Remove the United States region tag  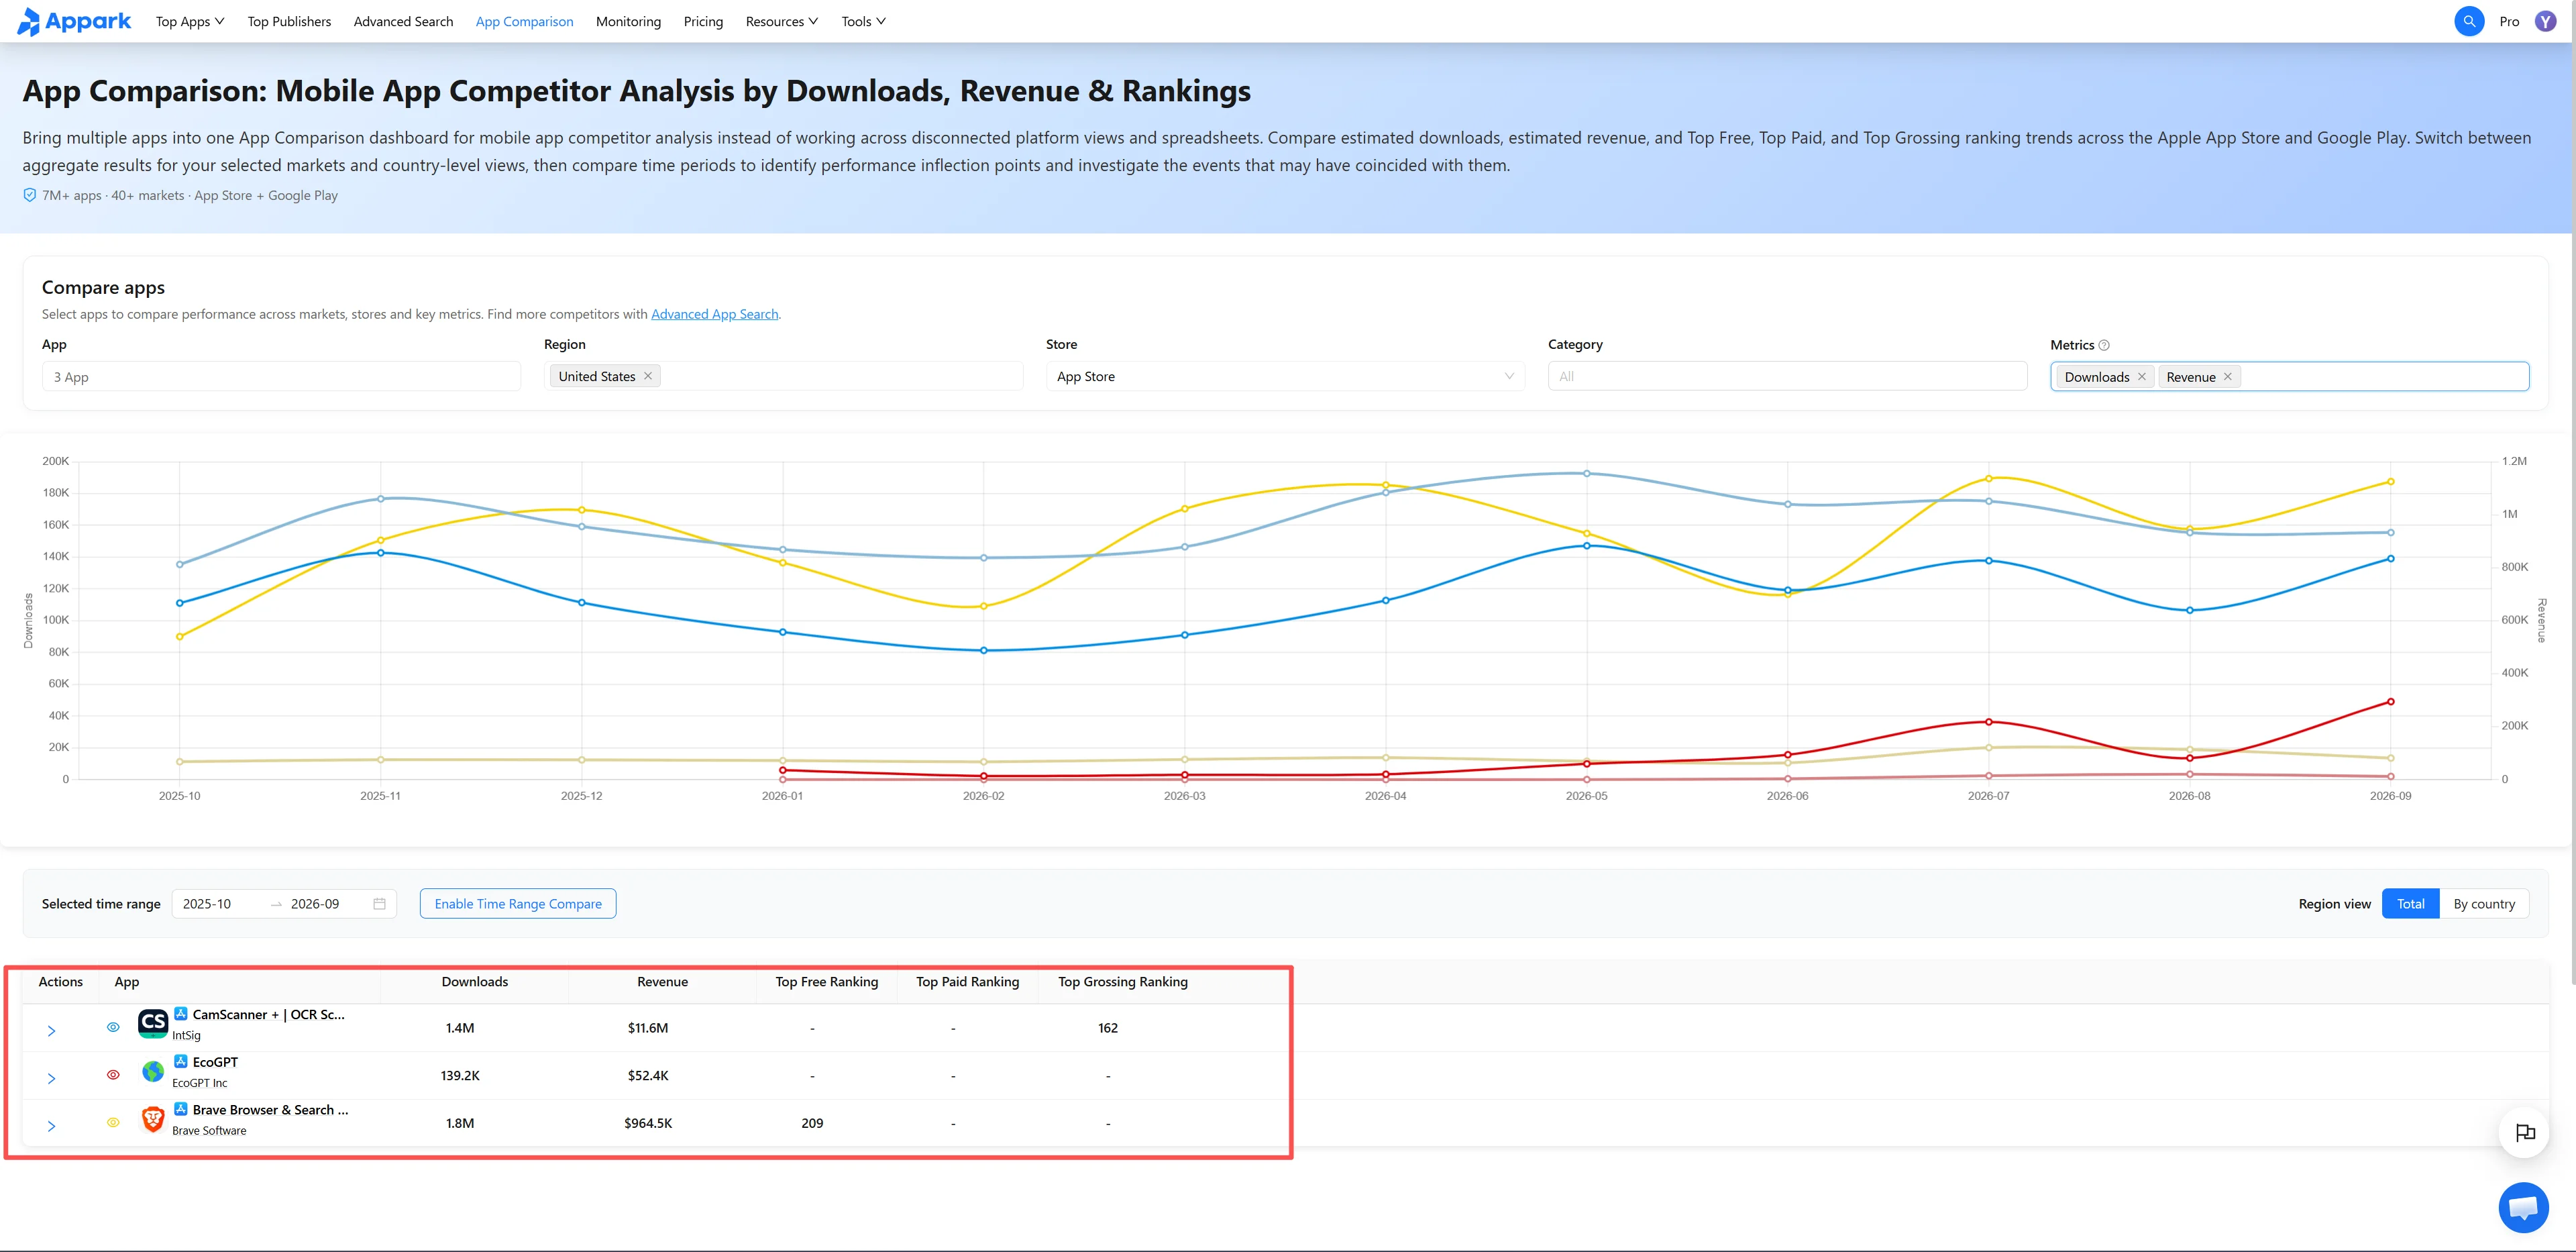click(648, 376)
